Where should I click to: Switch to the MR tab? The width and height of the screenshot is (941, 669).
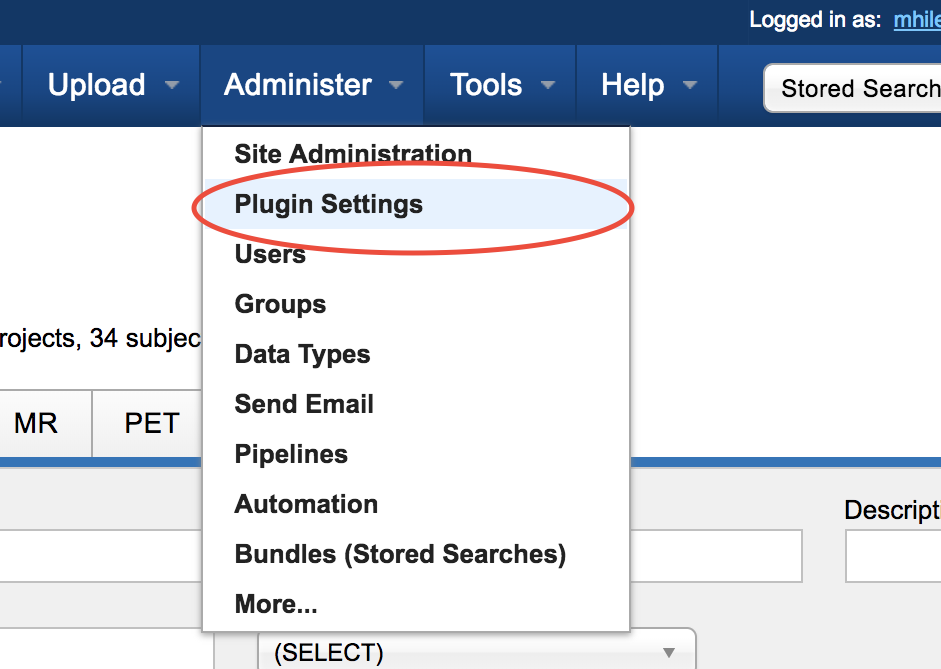[x=36, y=424]
